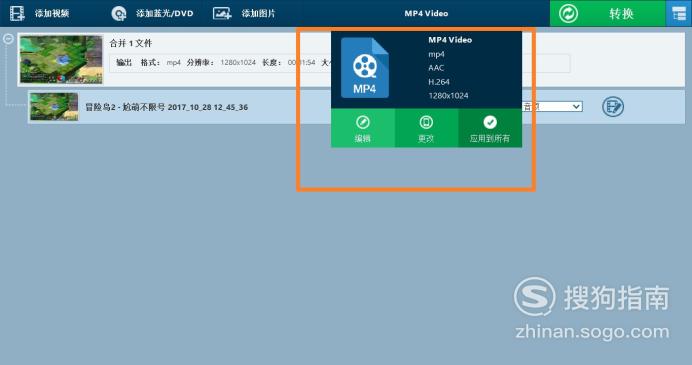Click the Add Blu-ray/DVD disc icon
This screenshot has height=365, width=692.
coord(118,14)
